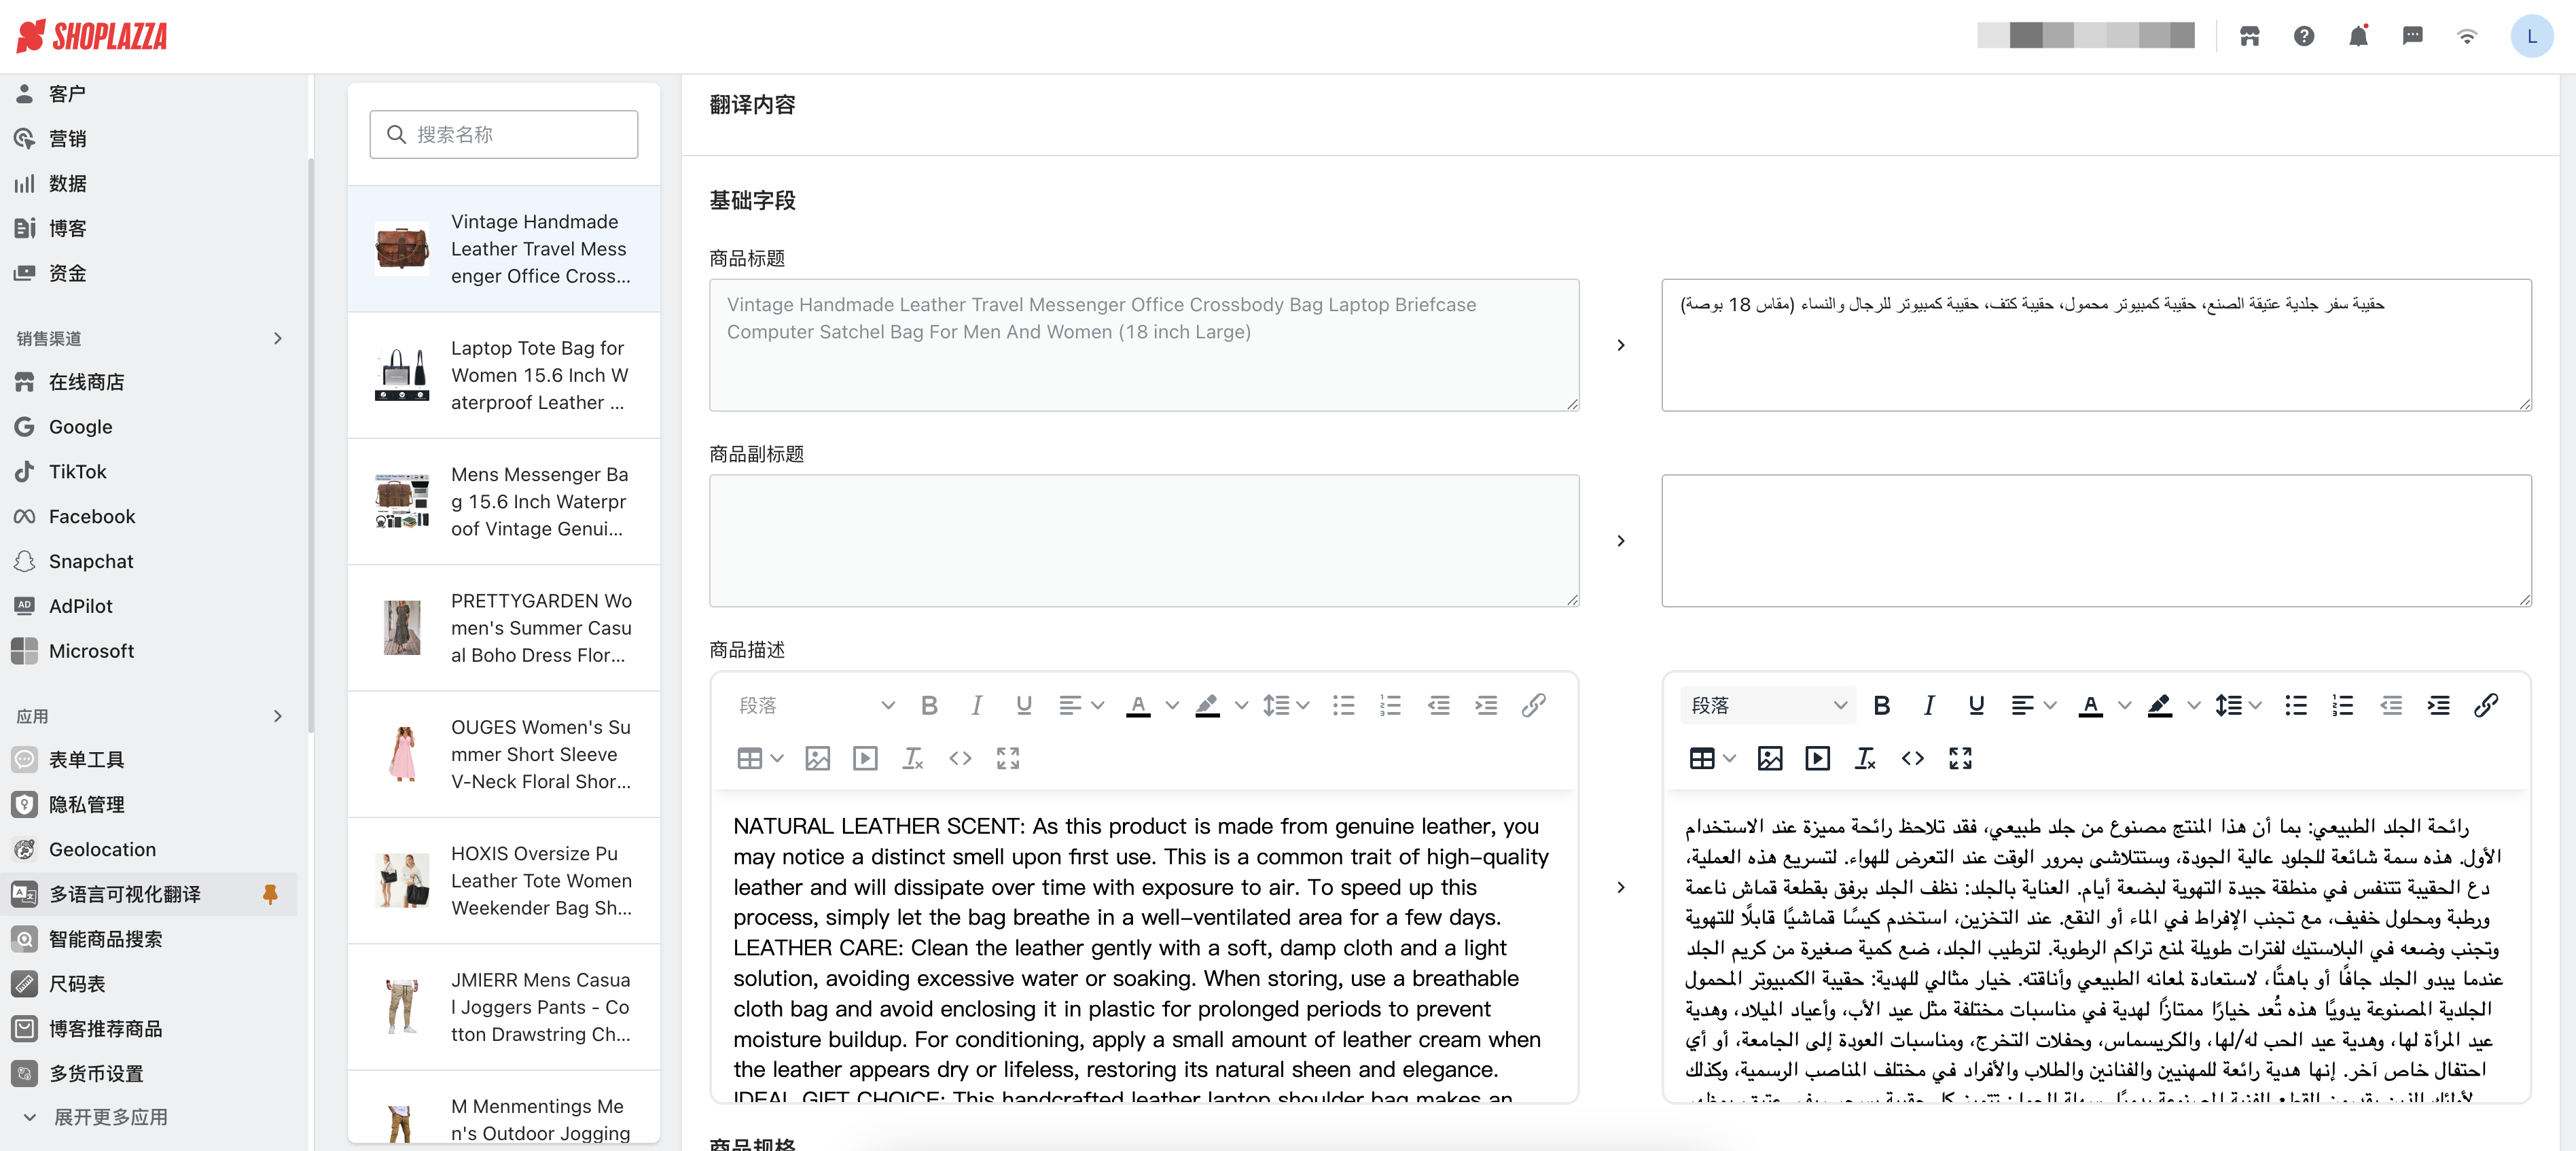Viewport: 2576px width, 1151px height.
Task: Click the storefront icon in header
Action: click(x=2249, y=37)
